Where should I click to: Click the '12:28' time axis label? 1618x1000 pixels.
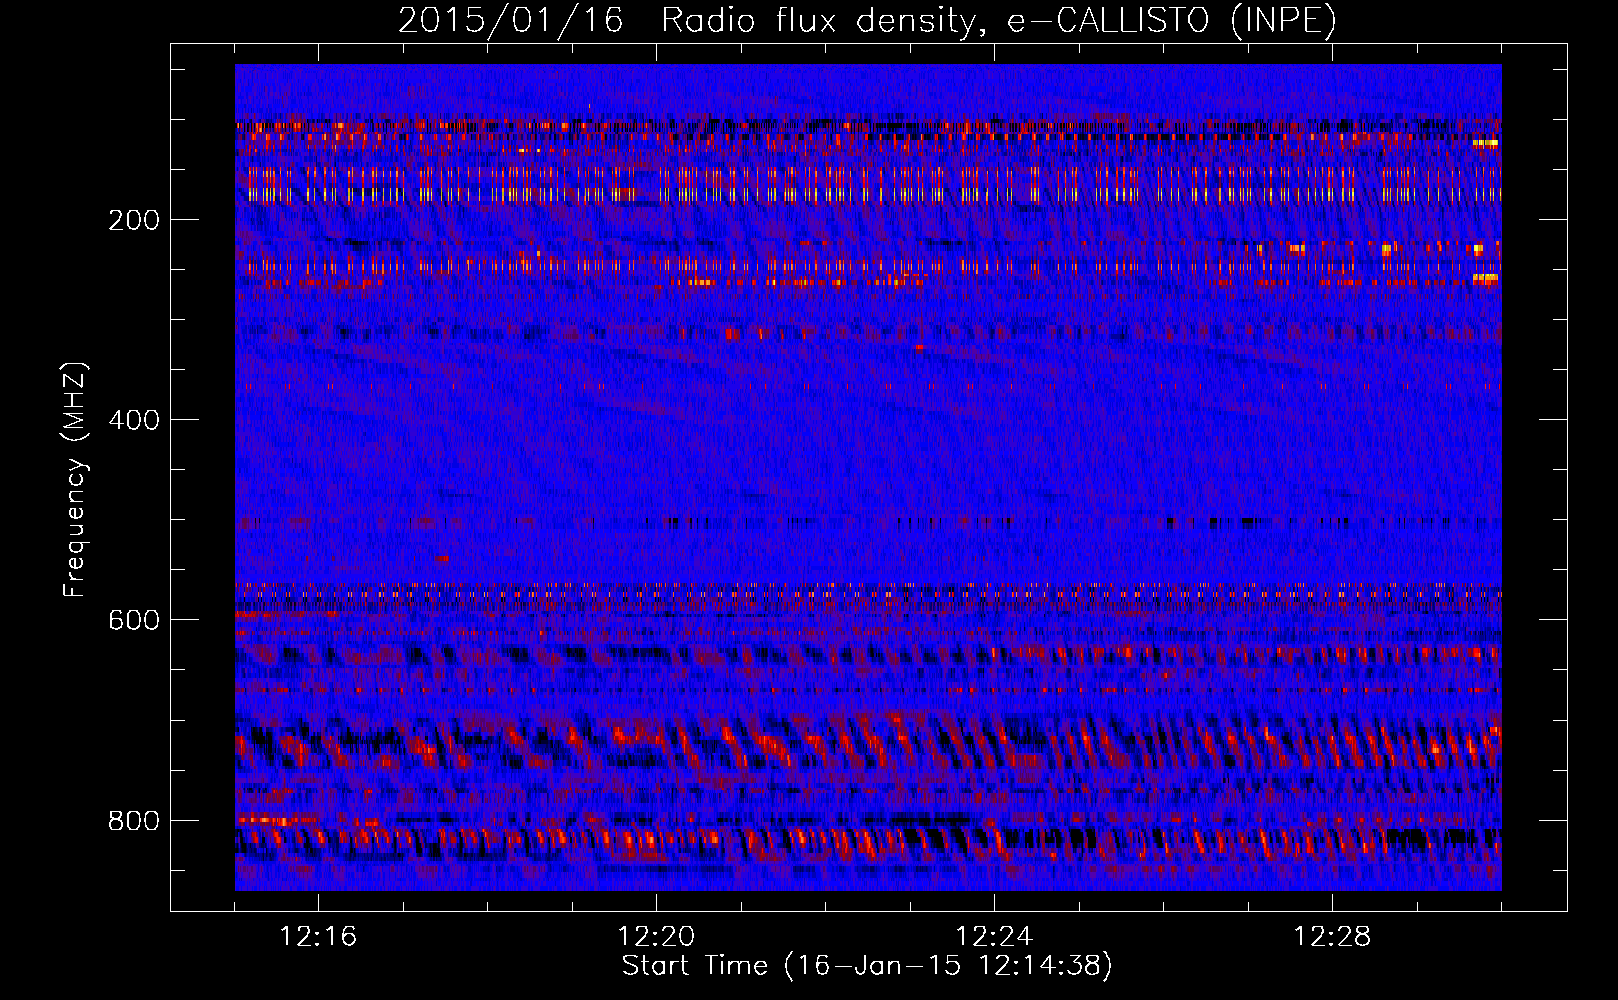click(x=1332, y=937)
